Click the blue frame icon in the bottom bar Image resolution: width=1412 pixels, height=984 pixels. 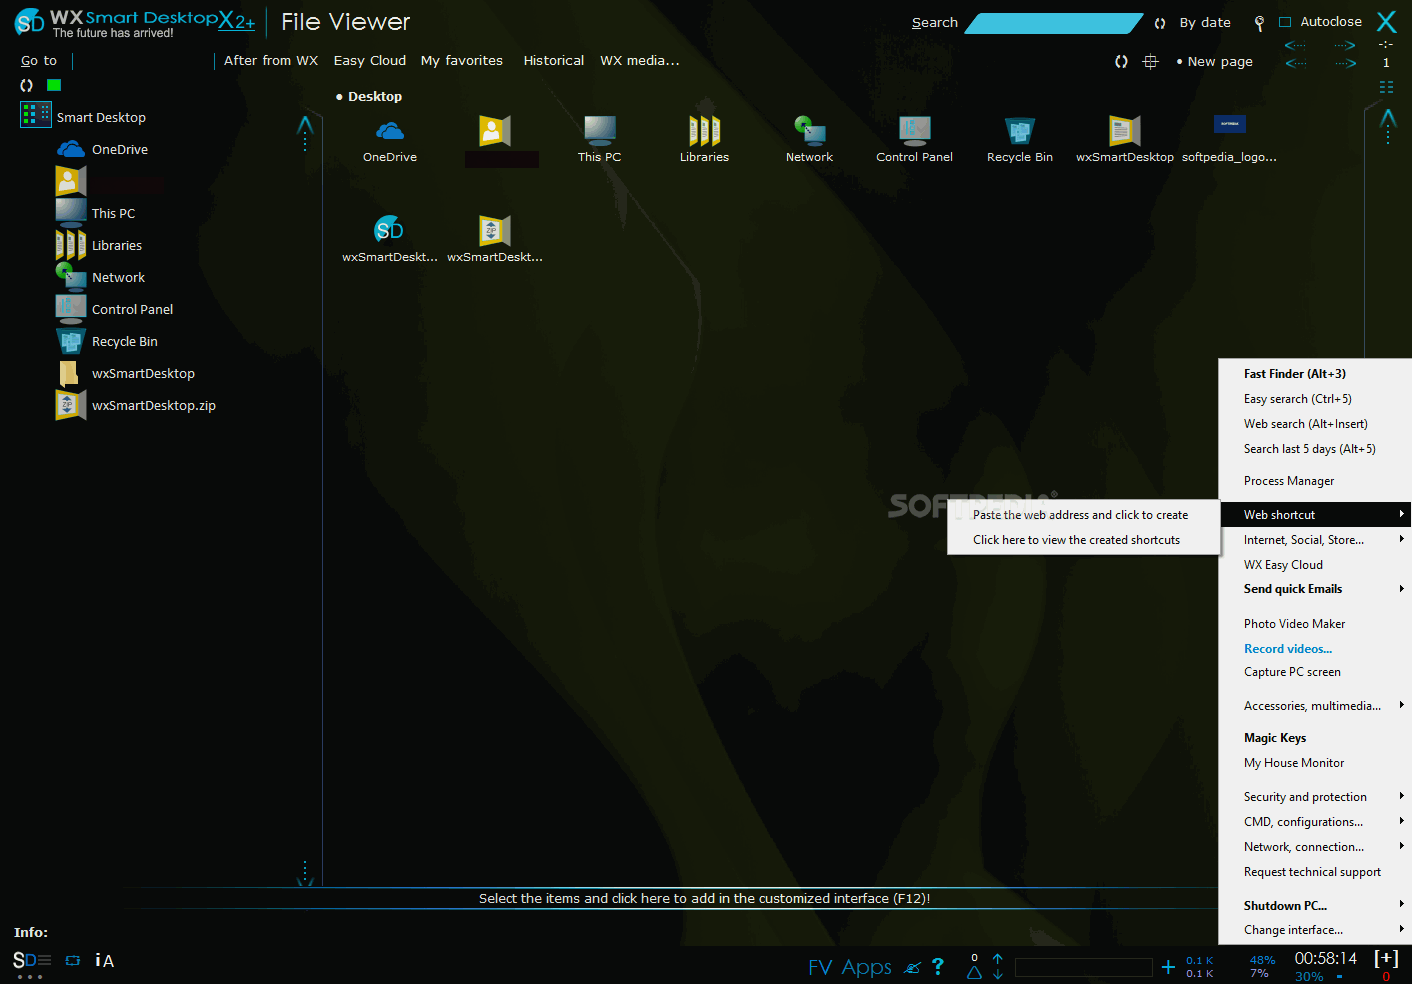[73, 960]
